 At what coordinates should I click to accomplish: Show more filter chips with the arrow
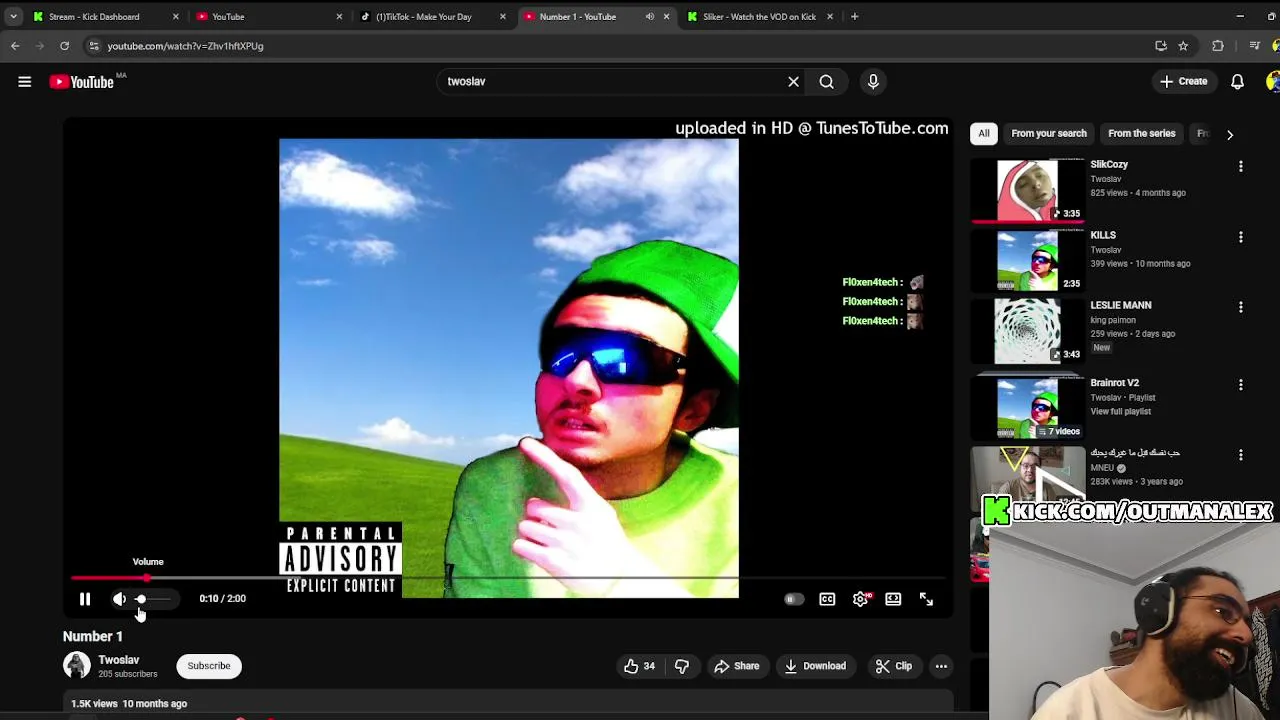tap(1230, 134)
